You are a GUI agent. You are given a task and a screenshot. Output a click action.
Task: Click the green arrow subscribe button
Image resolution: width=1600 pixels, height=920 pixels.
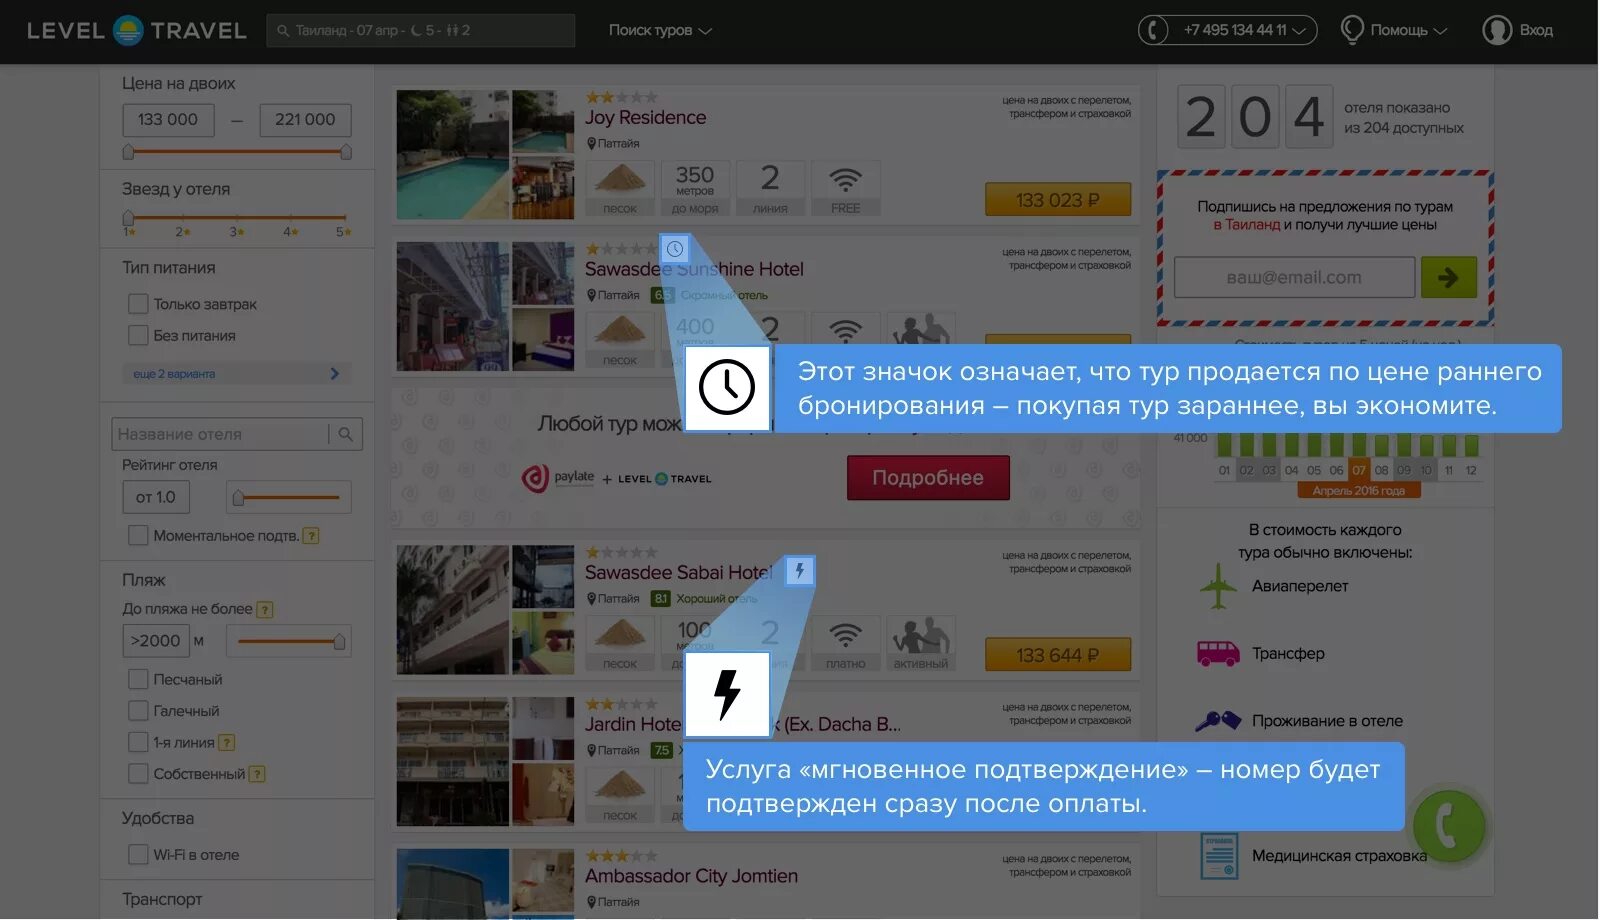coord(1448,277)
